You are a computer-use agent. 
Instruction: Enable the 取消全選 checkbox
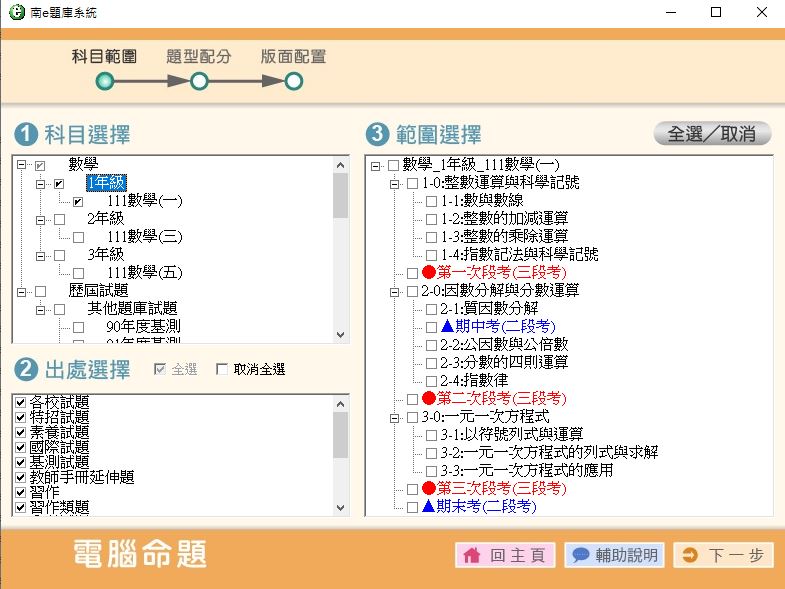(x=222, y=370)
